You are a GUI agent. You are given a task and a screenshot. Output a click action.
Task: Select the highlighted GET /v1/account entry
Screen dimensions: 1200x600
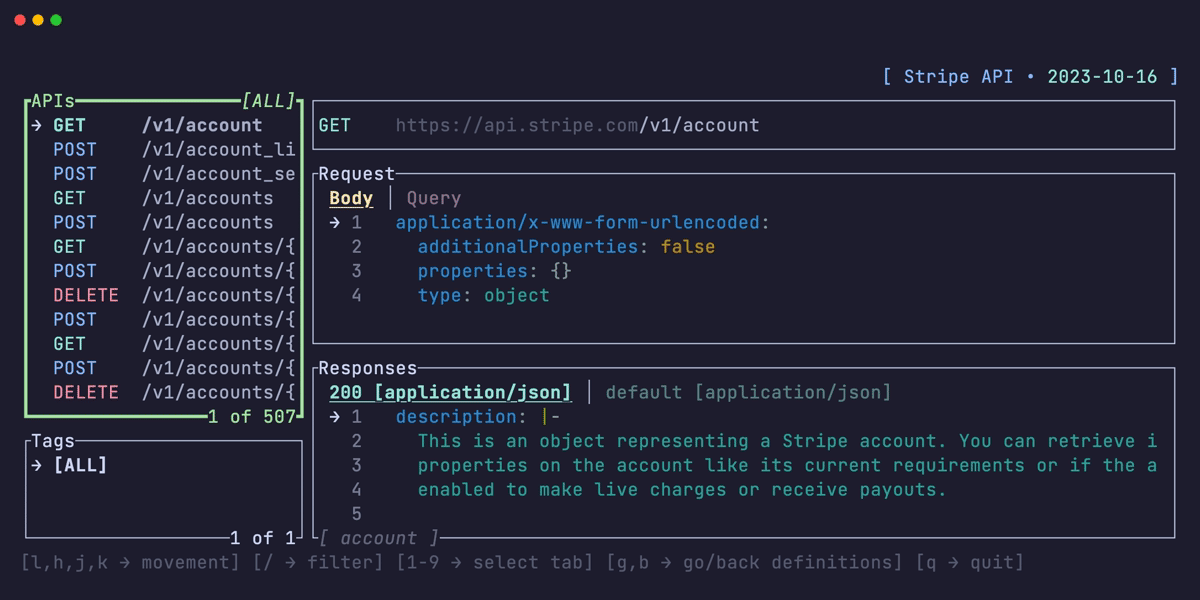click(x=158, y=125)
